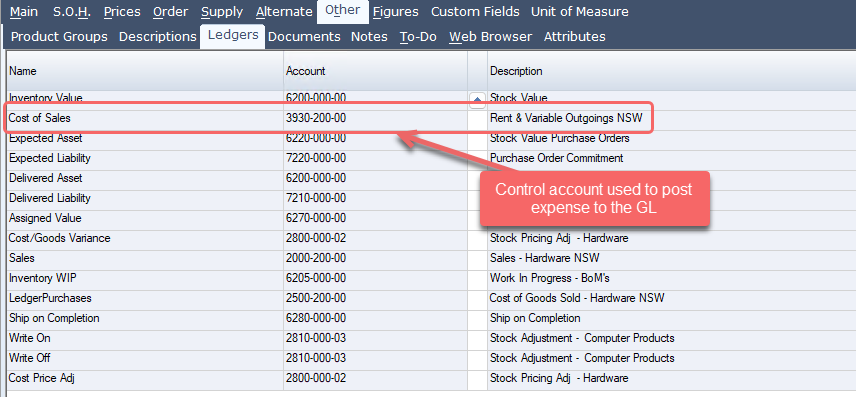Click the Sales ledger name
856x397 pixels.
point(22,258)
